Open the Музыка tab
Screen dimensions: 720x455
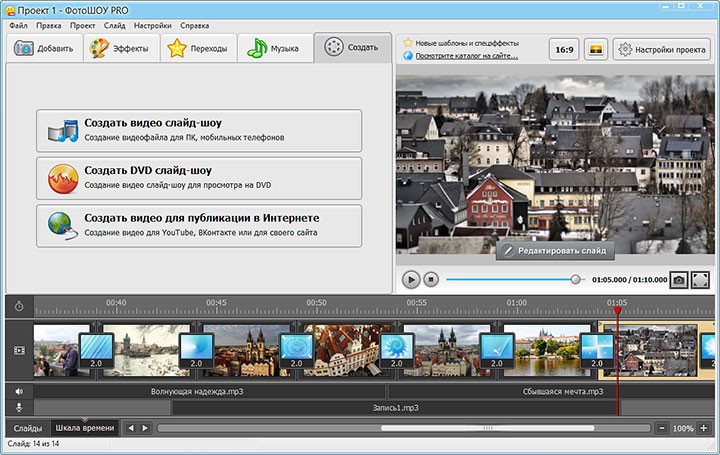tap(275, 48)
